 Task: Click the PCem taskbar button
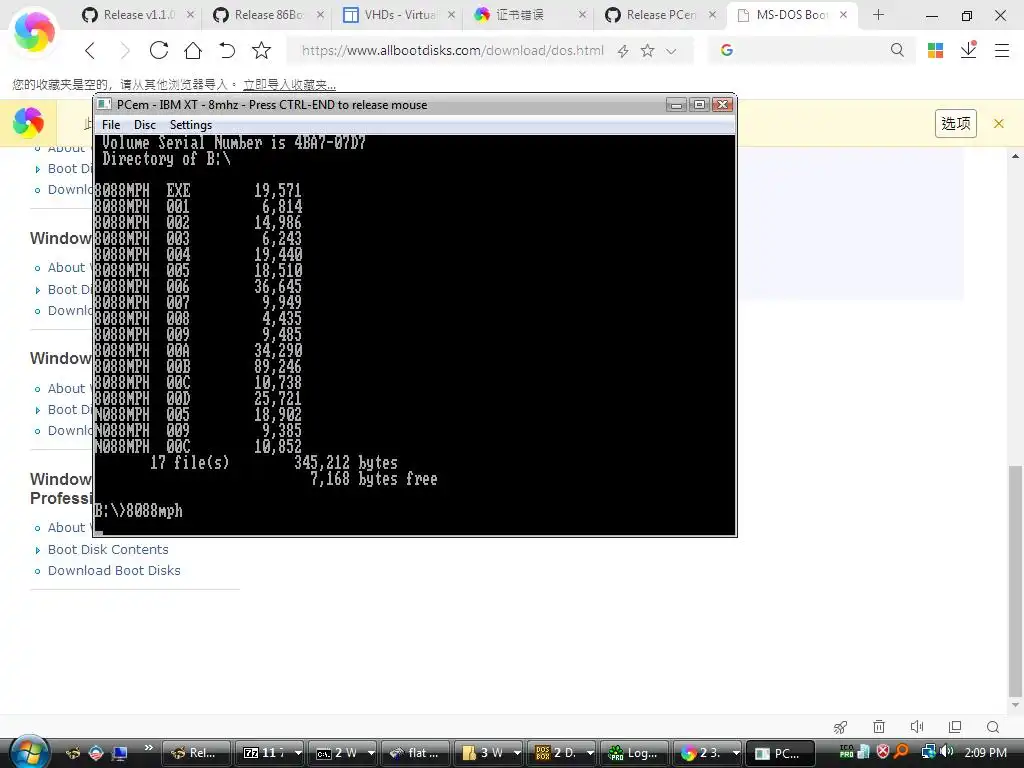pos(780,753)
